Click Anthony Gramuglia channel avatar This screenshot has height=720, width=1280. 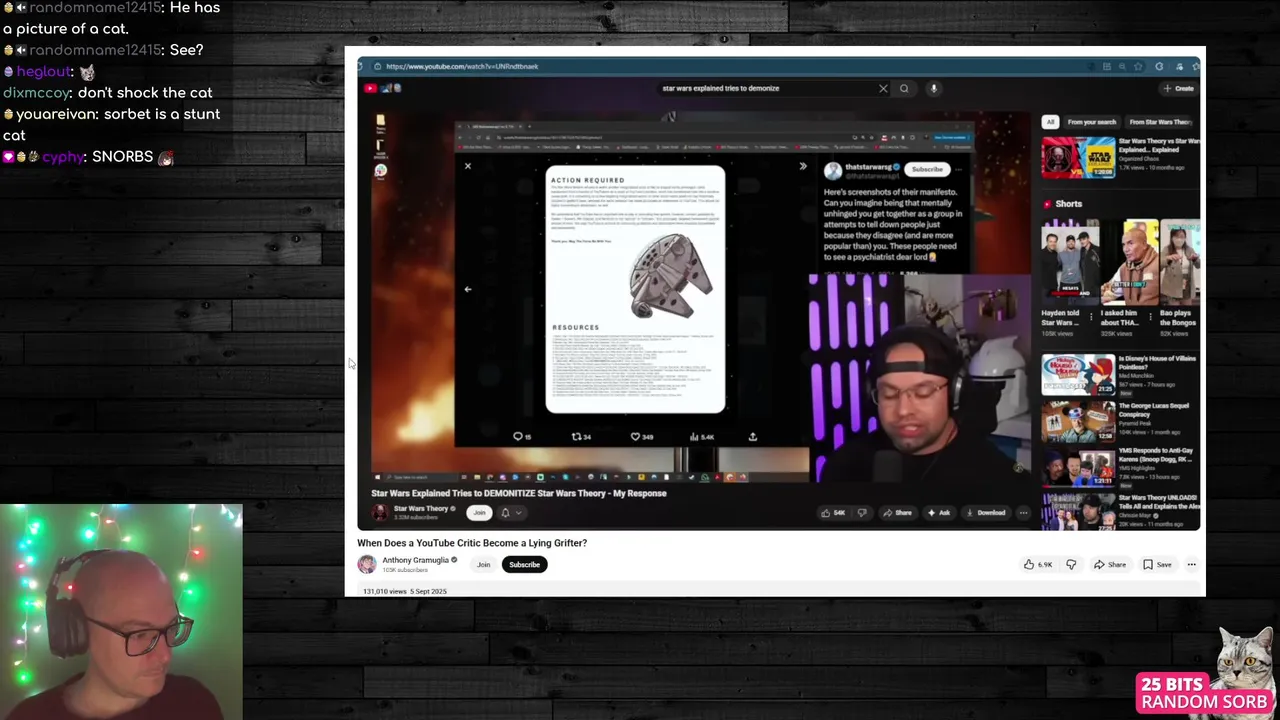point(367,564)
